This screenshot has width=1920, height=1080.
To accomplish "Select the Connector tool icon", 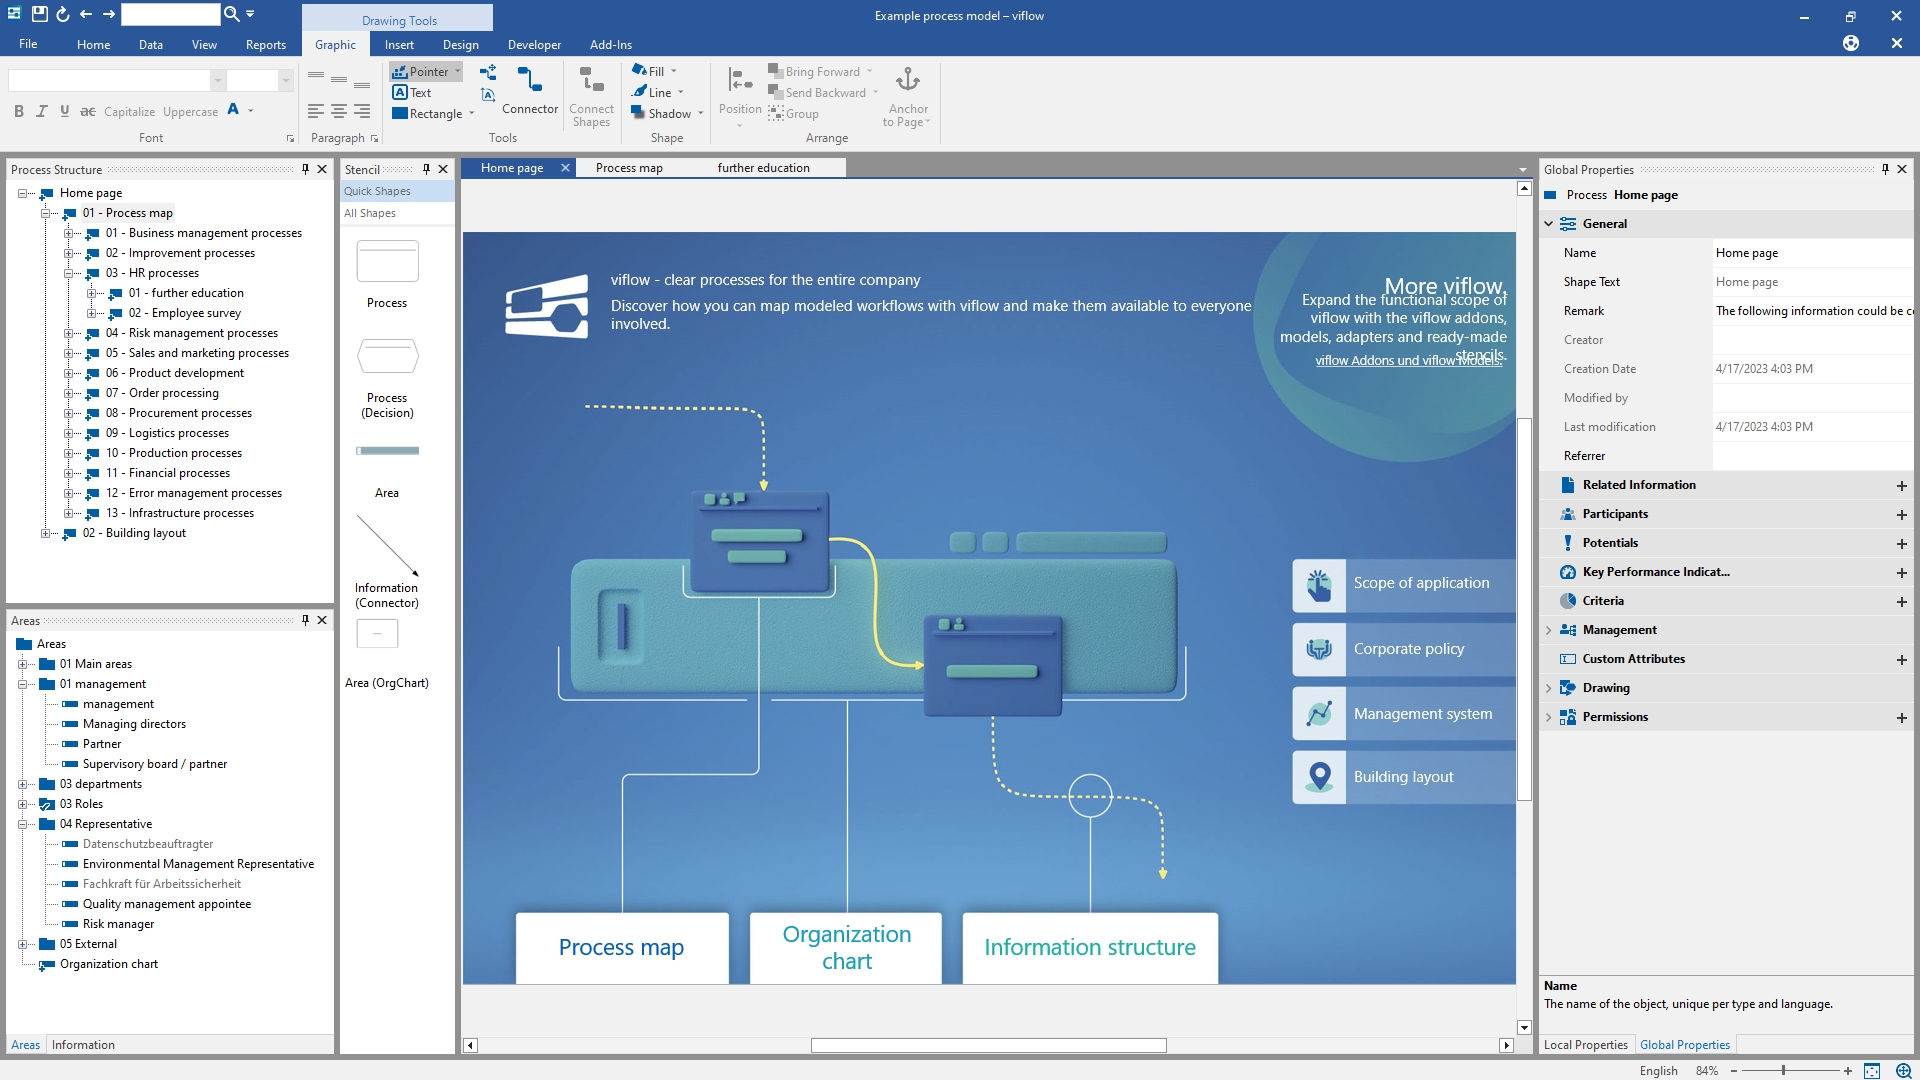I will [529, 80].
